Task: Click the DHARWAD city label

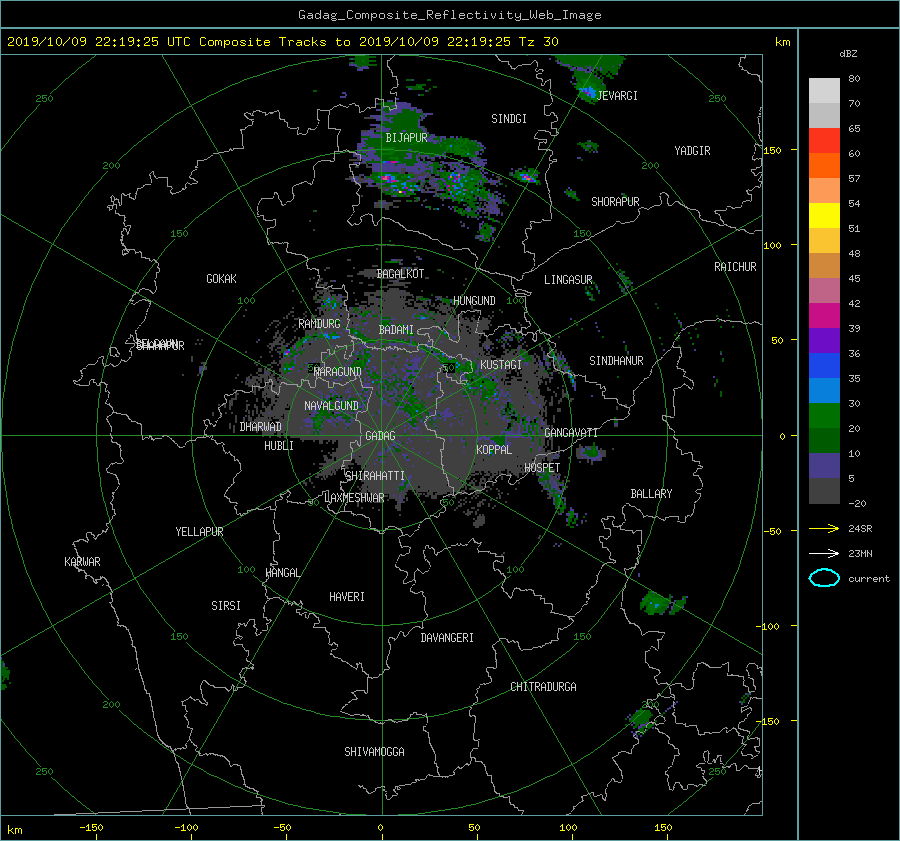Action: 261,427
